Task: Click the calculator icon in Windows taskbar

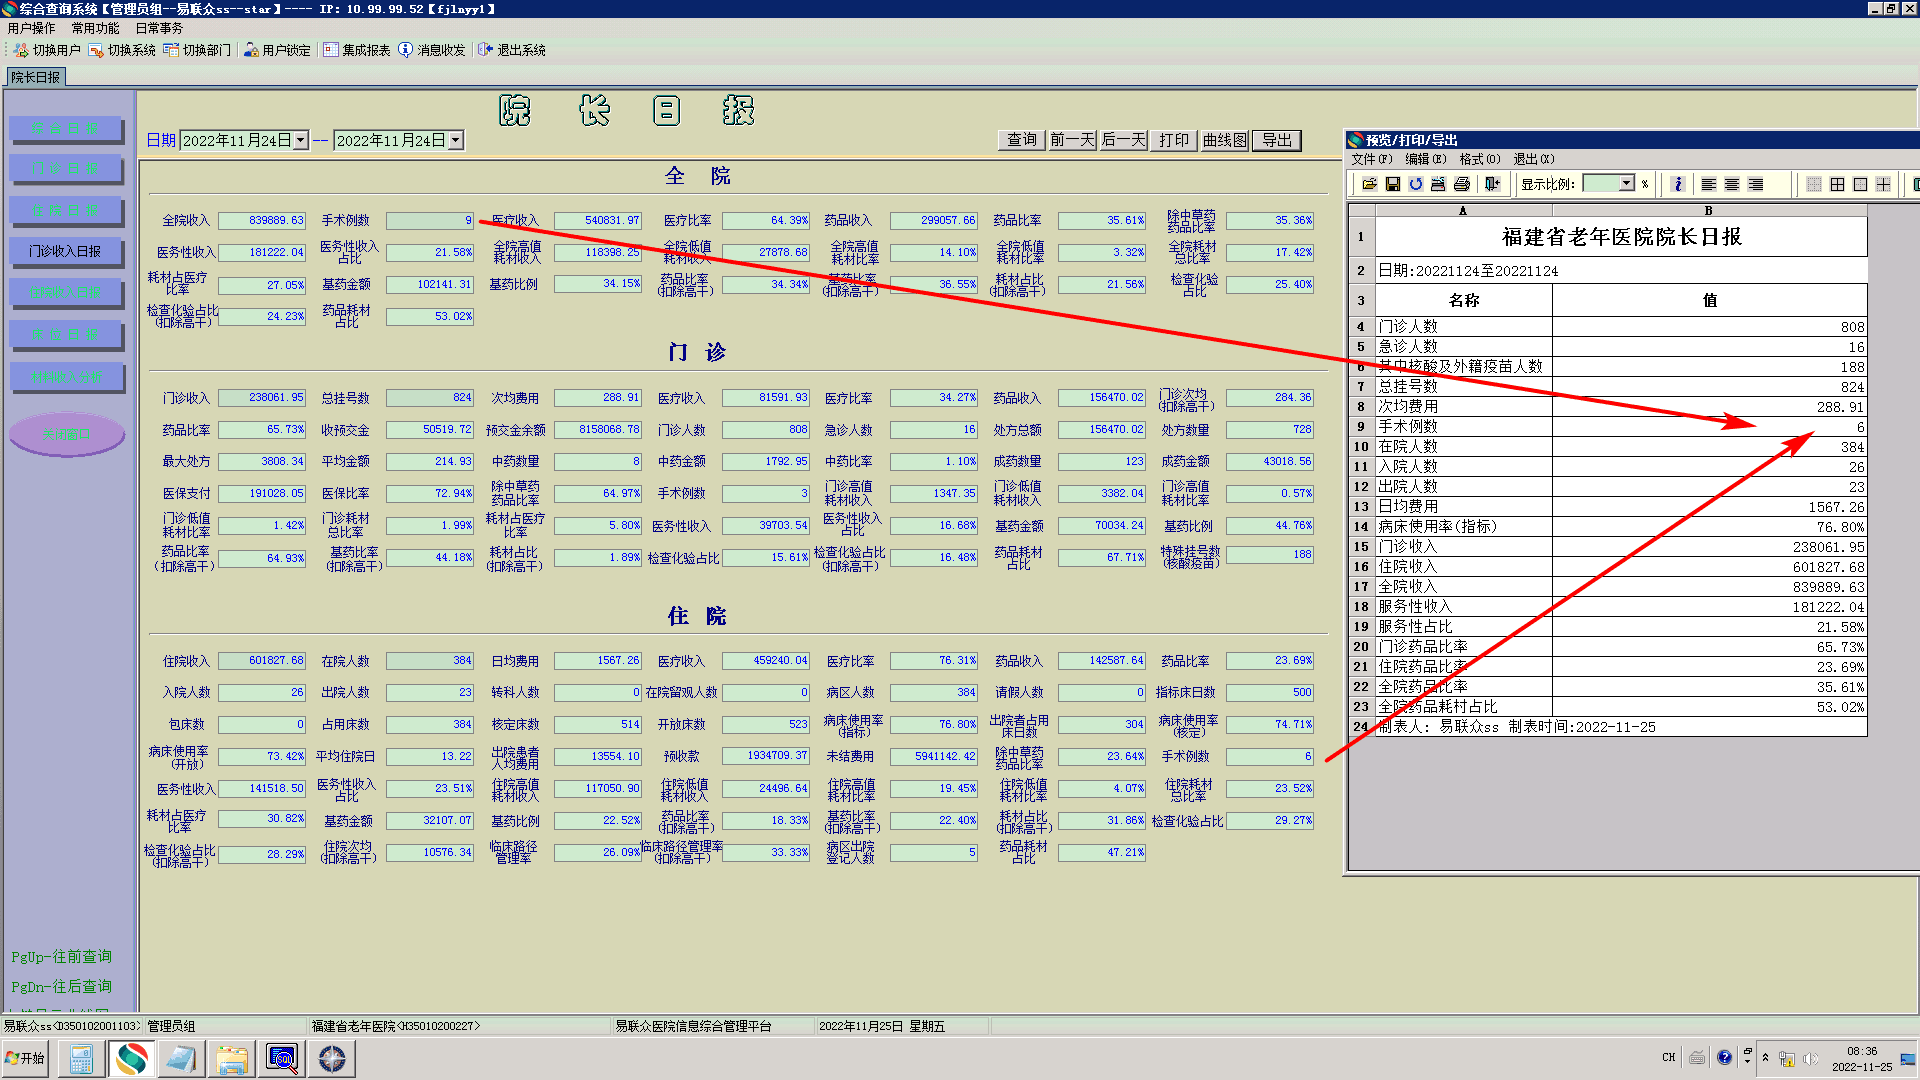Action: [x=81, y=1058]
